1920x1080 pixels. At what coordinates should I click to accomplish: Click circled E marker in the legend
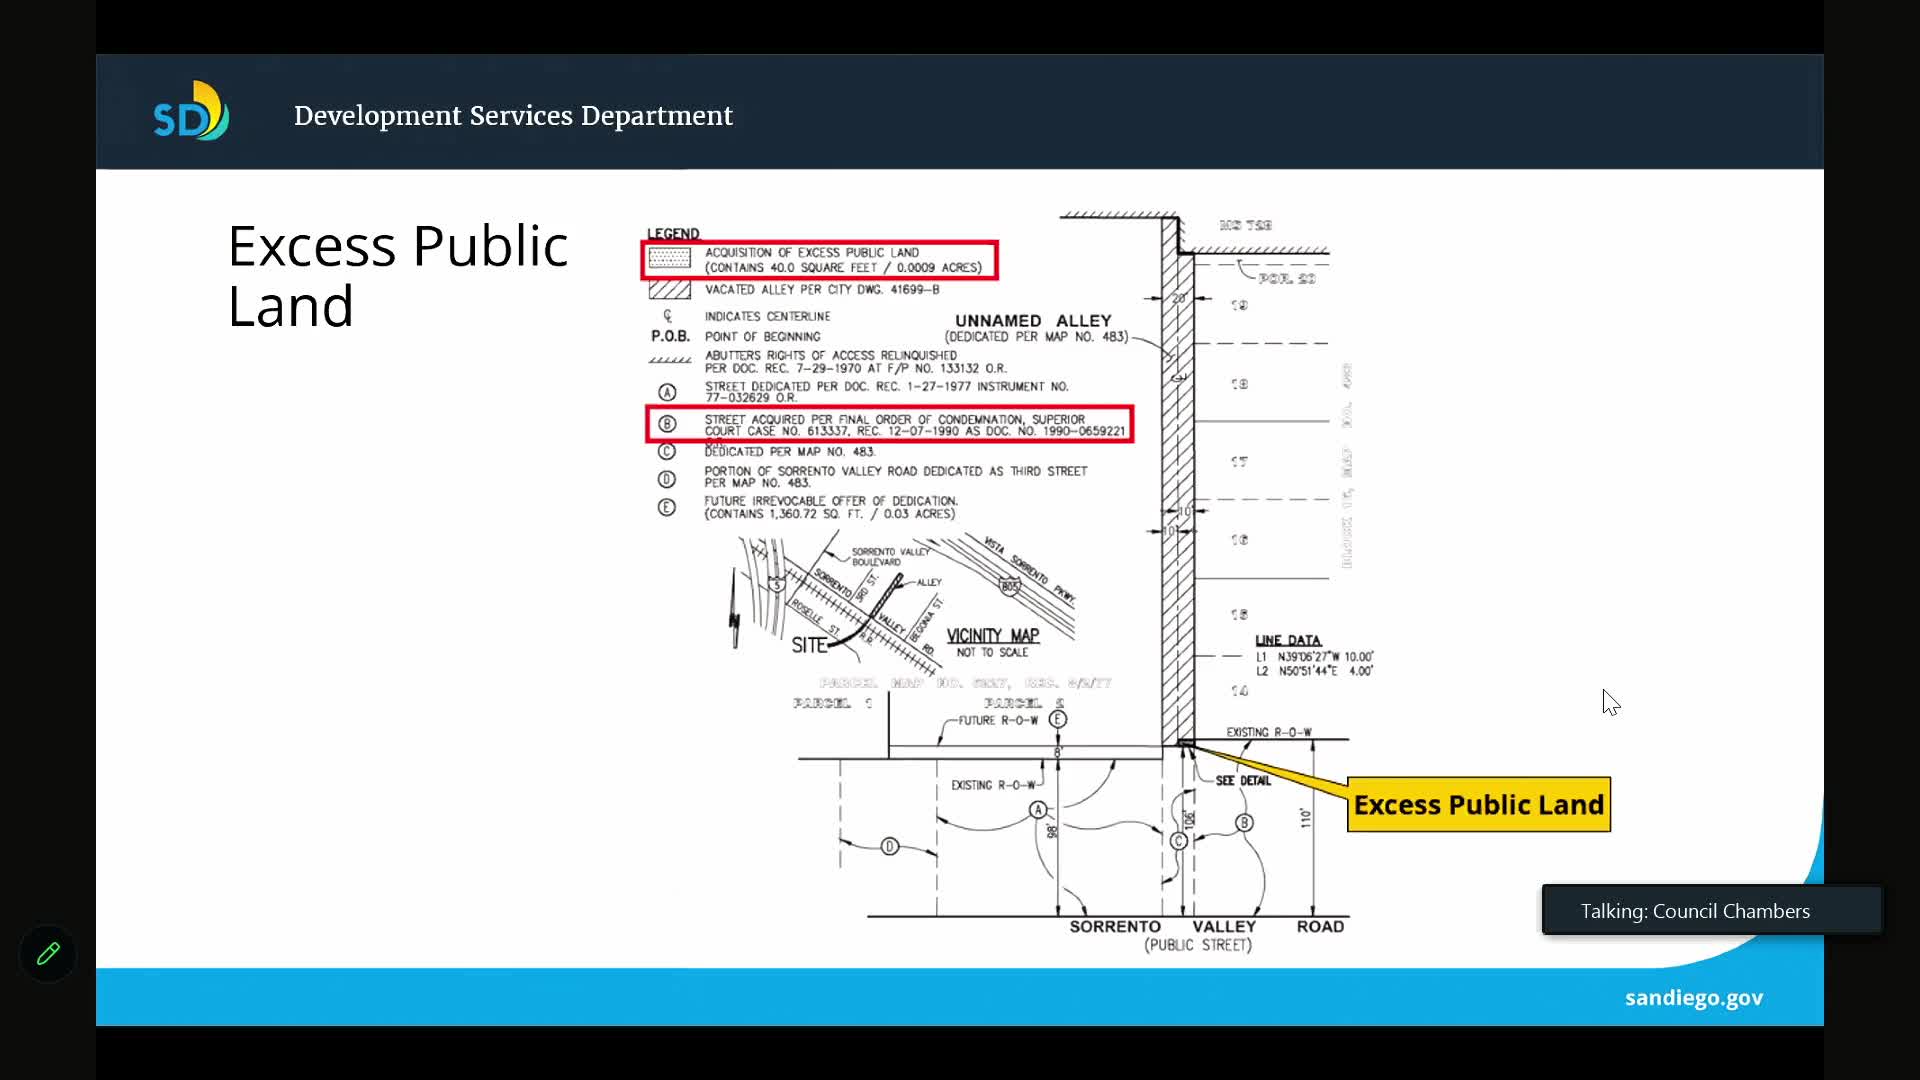[667, 507]
